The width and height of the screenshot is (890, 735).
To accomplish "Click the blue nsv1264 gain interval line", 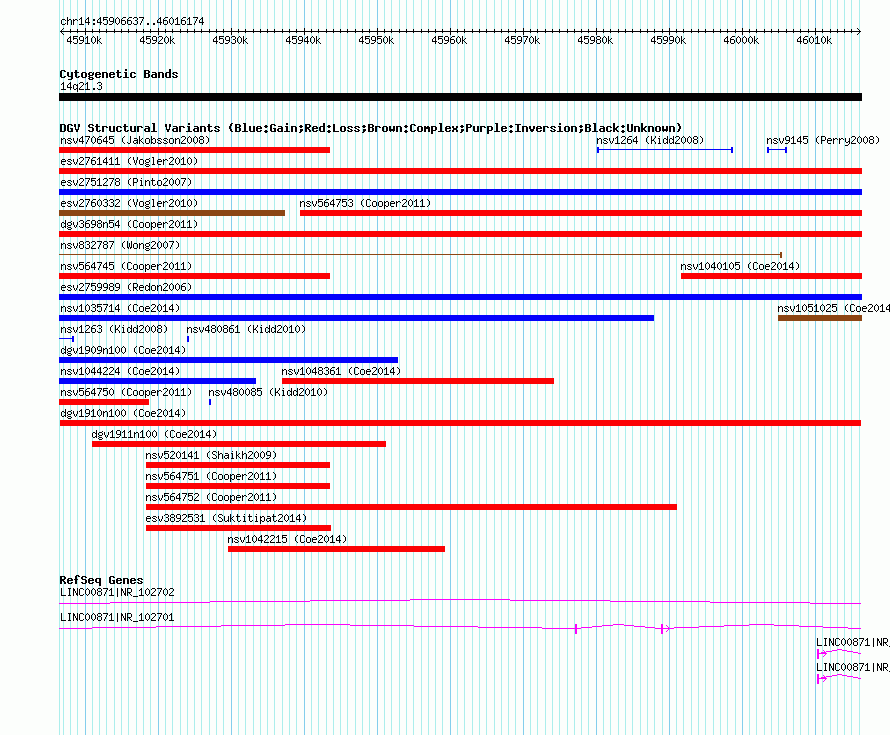I will point(665,150).
